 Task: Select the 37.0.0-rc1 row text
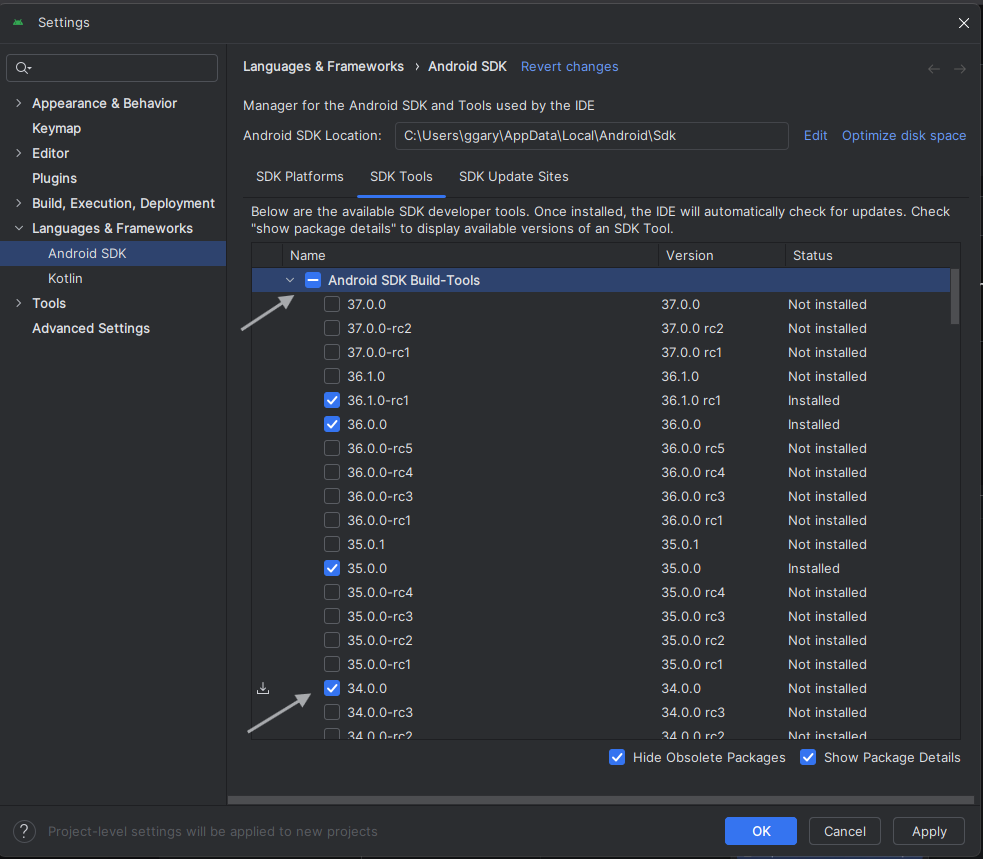tap(379, 352)
